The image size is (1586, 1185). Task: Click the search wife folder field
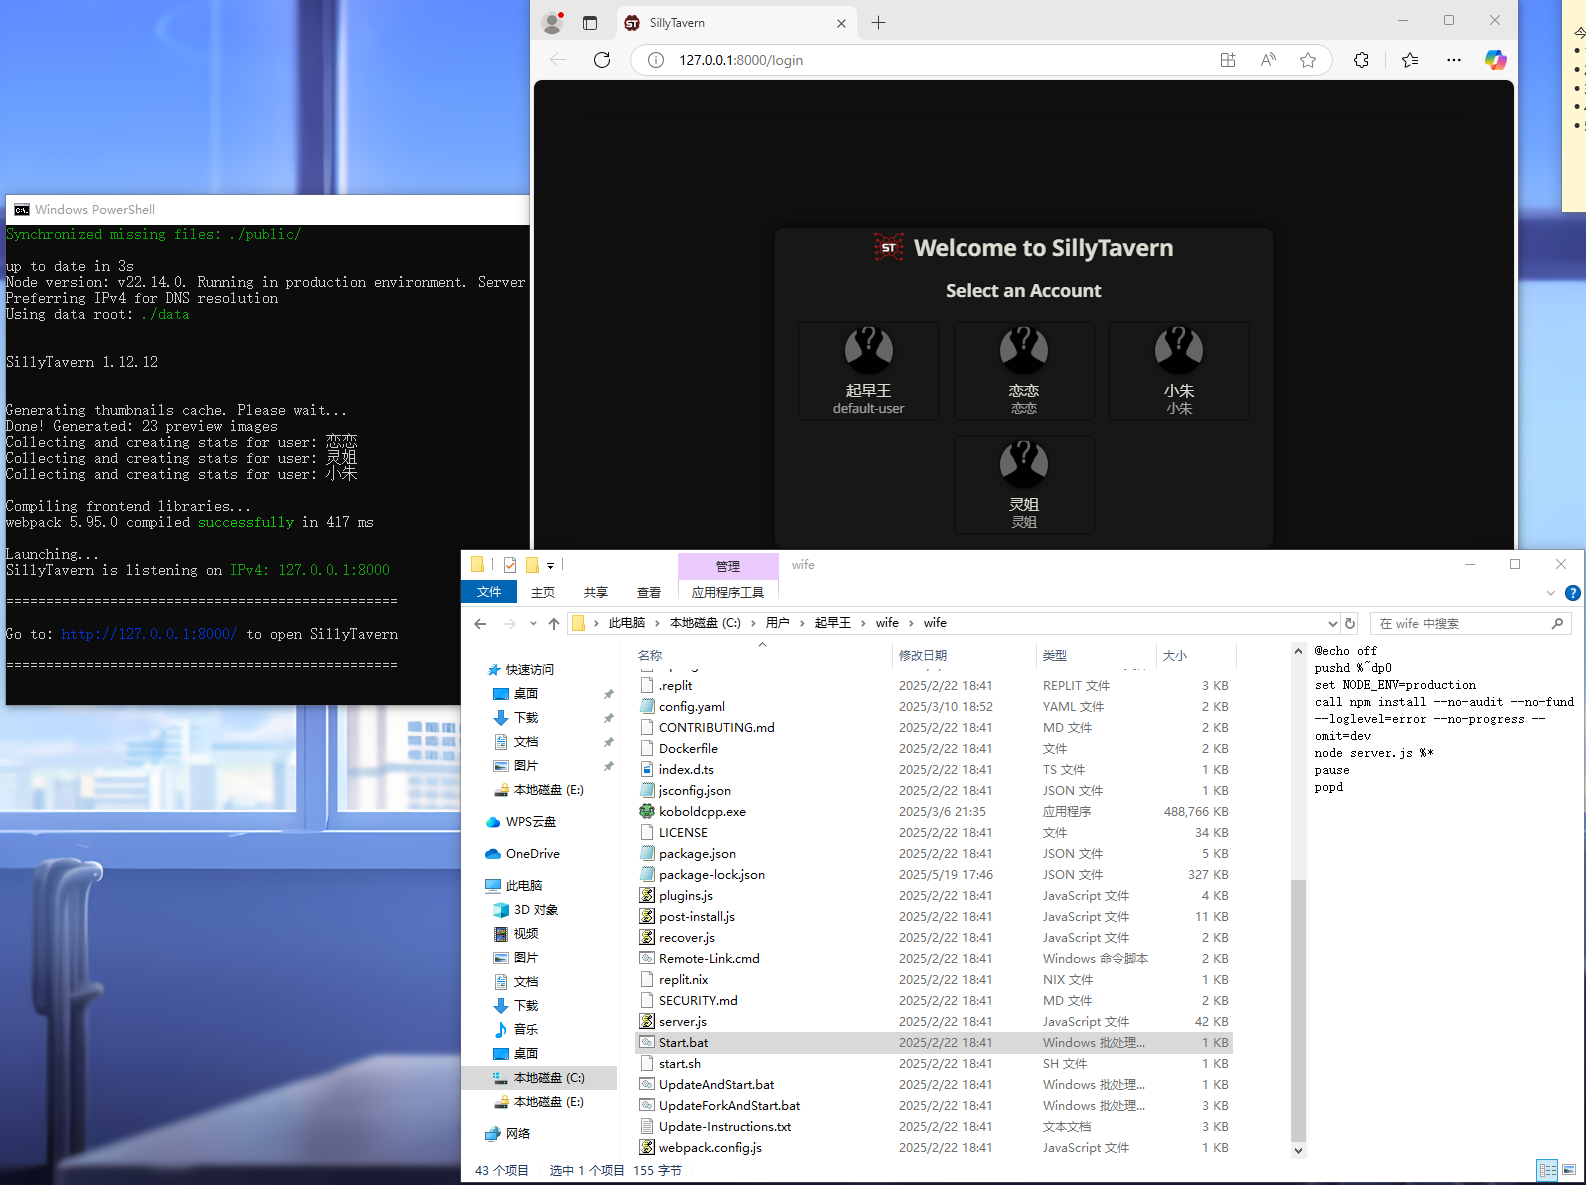point(1470,623)
